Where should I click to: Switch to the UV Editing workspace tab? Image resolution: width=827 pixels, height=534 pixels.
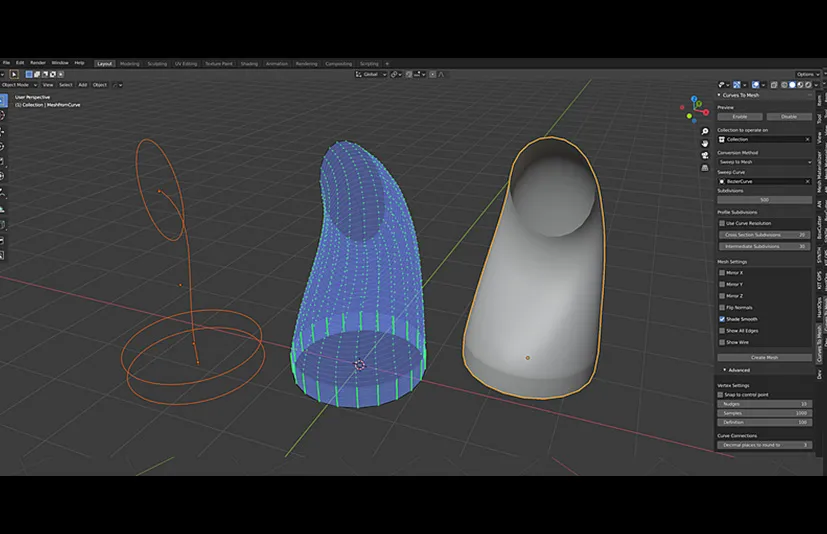186,64
